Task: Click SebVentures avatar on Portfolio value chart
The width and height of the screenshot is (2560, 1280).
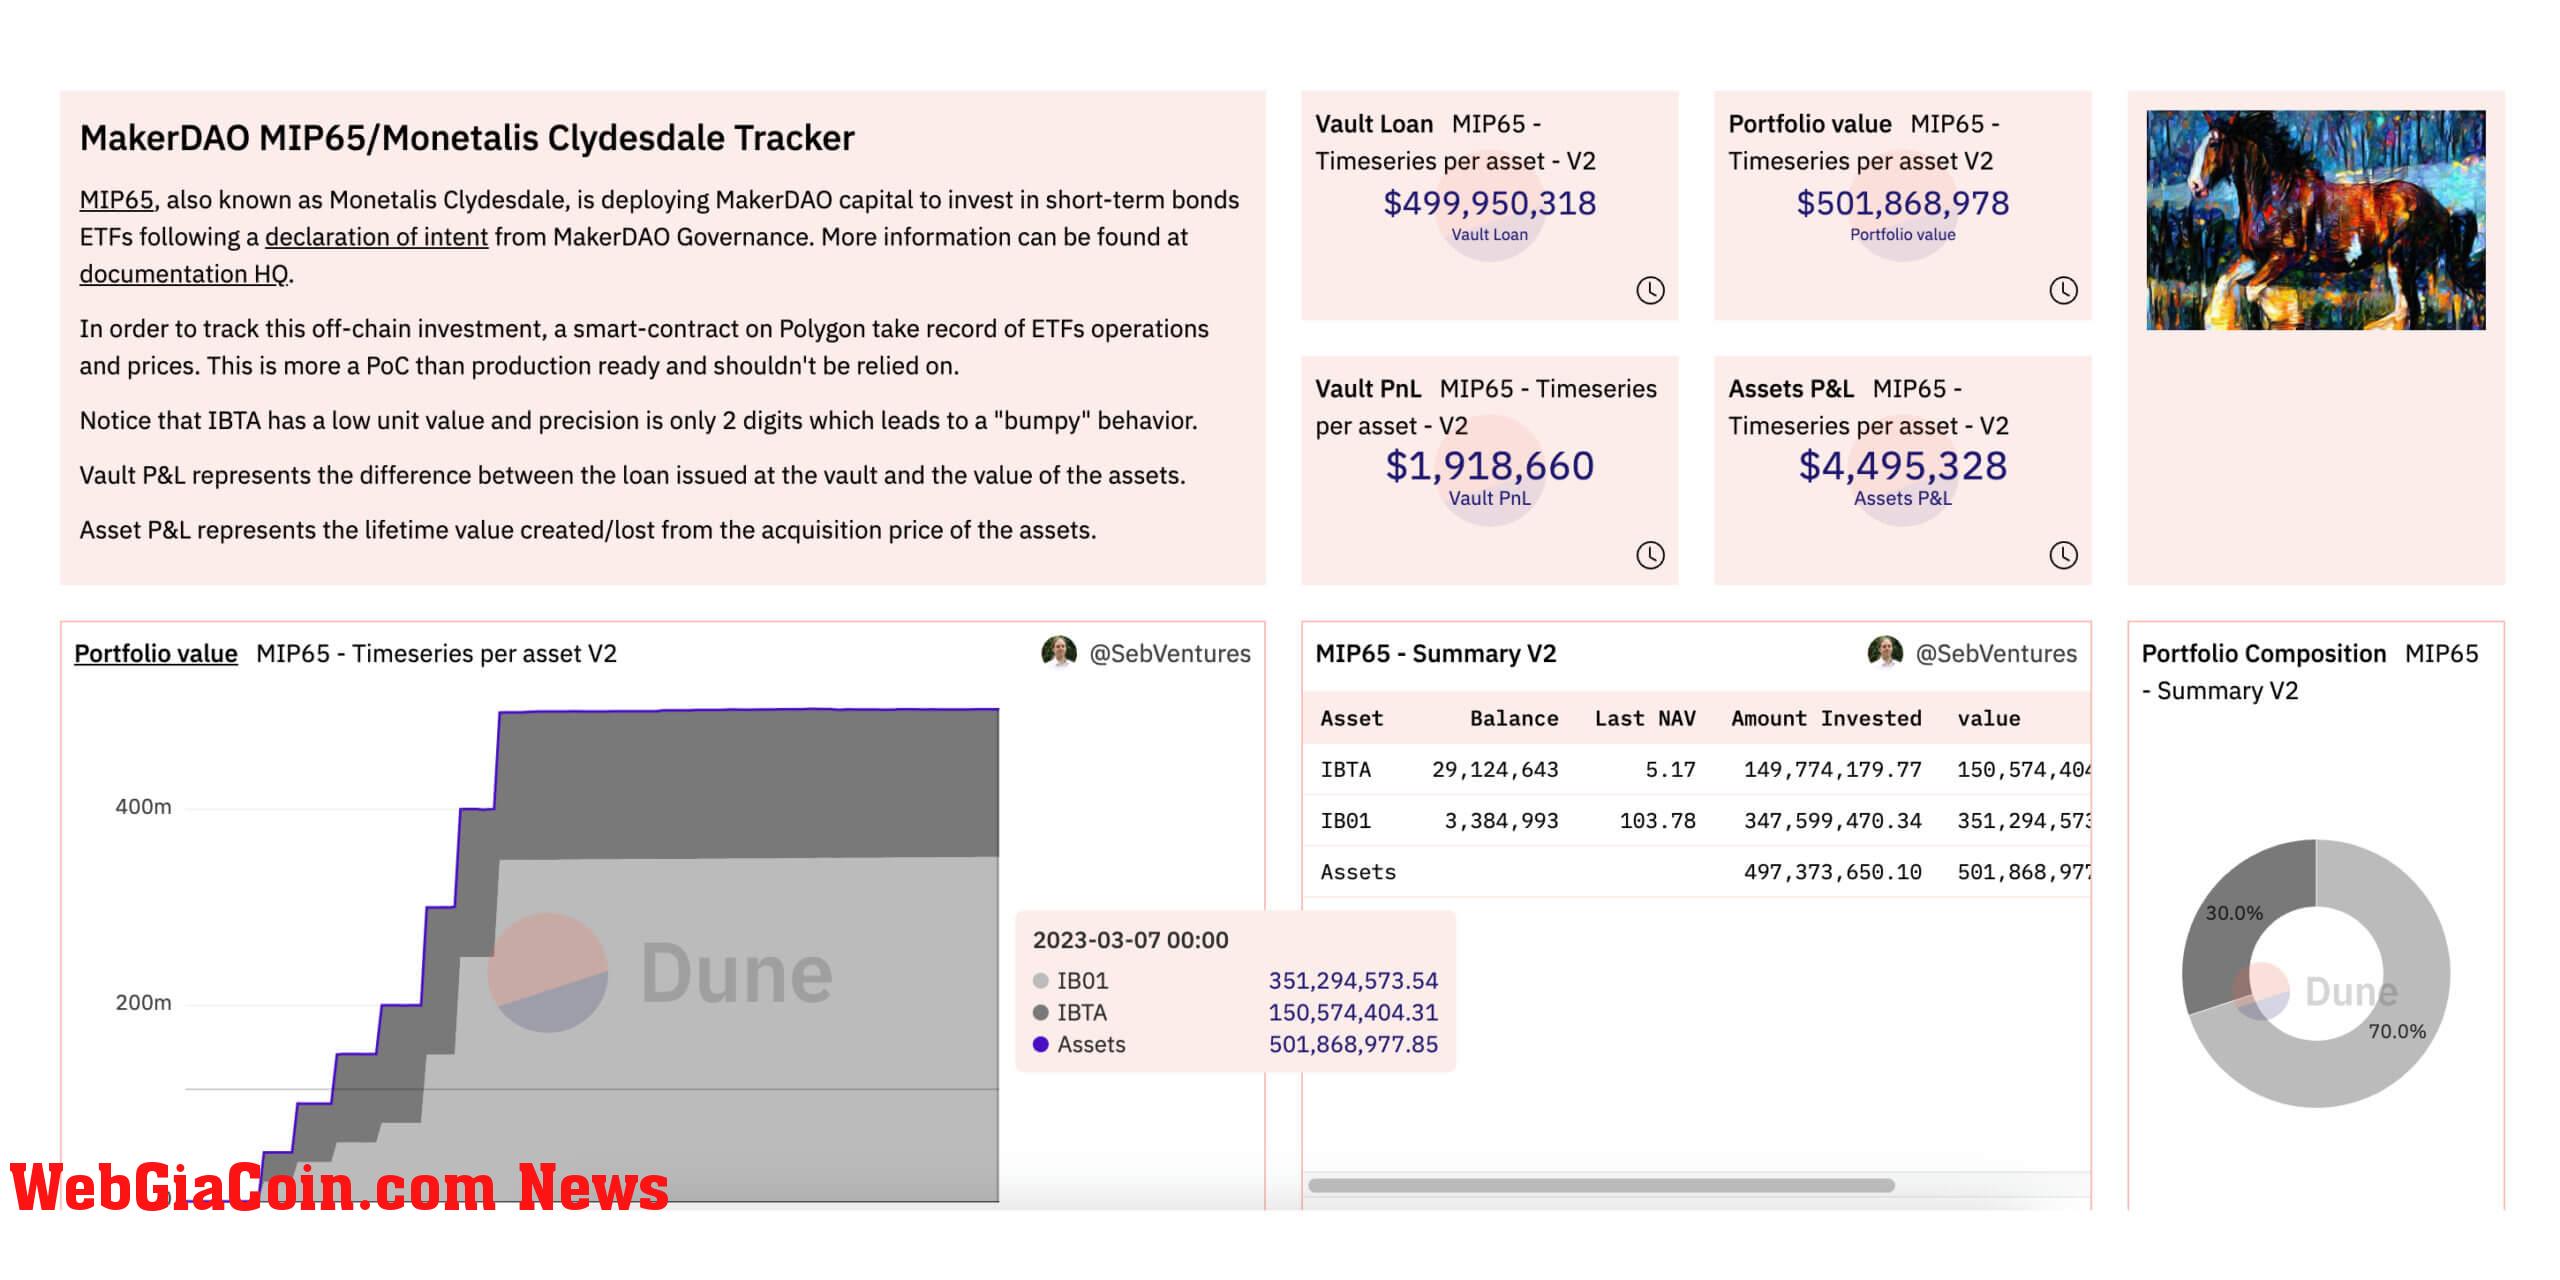Action: (x=1058, y=652)
